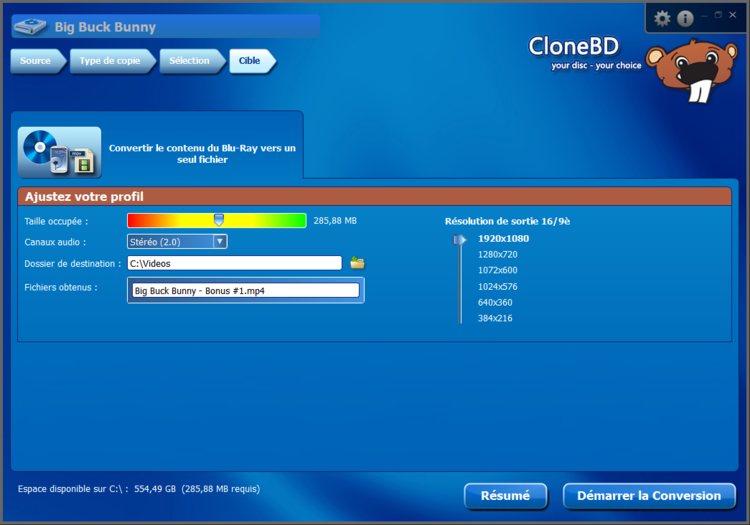Go to the Source step tab
The height and width of the screenshot is (525, 750).
pos(38,61)
